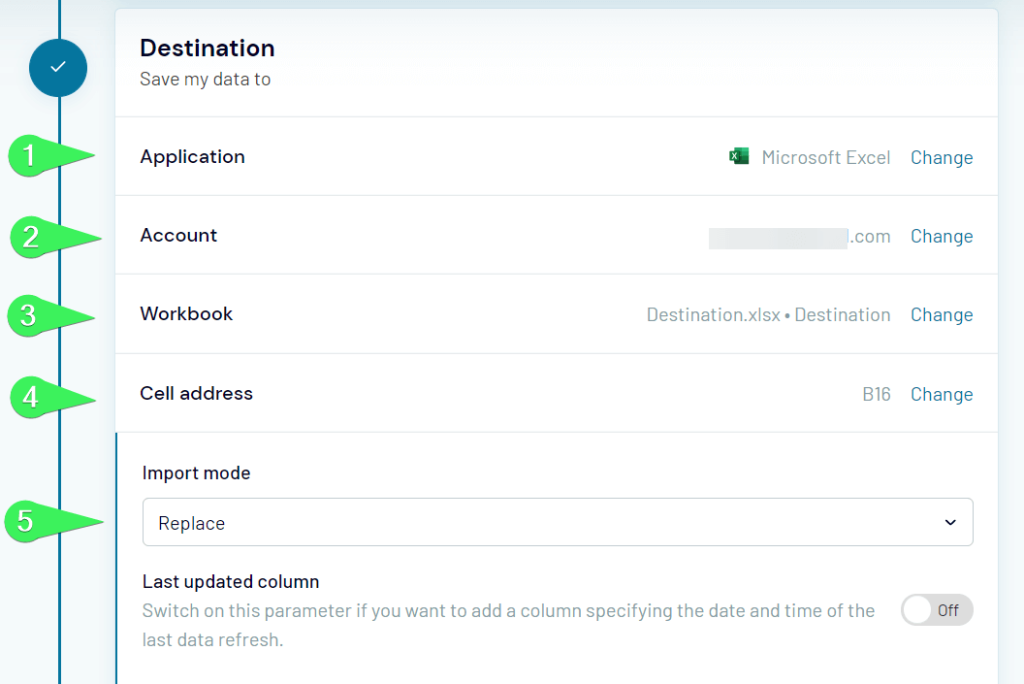
Task: Select the Application row label
Action: (192, 157)
